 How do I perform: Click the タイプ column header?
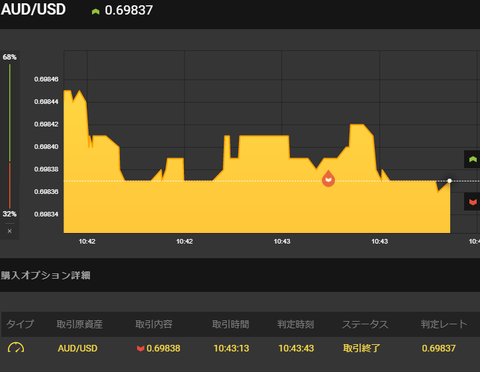[x=20, y=324]
